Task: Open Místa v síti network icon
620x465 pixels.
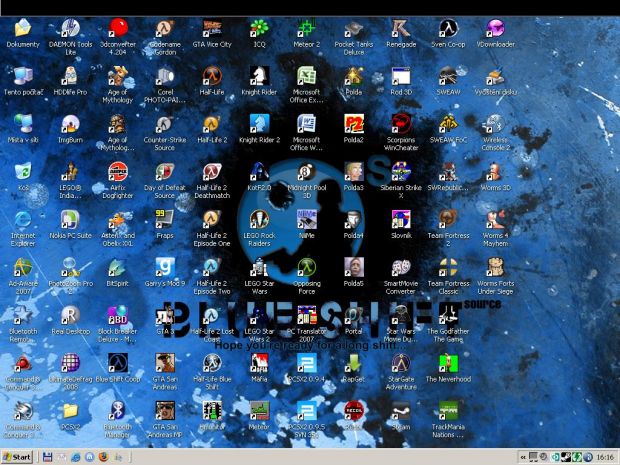Action: 23,124
